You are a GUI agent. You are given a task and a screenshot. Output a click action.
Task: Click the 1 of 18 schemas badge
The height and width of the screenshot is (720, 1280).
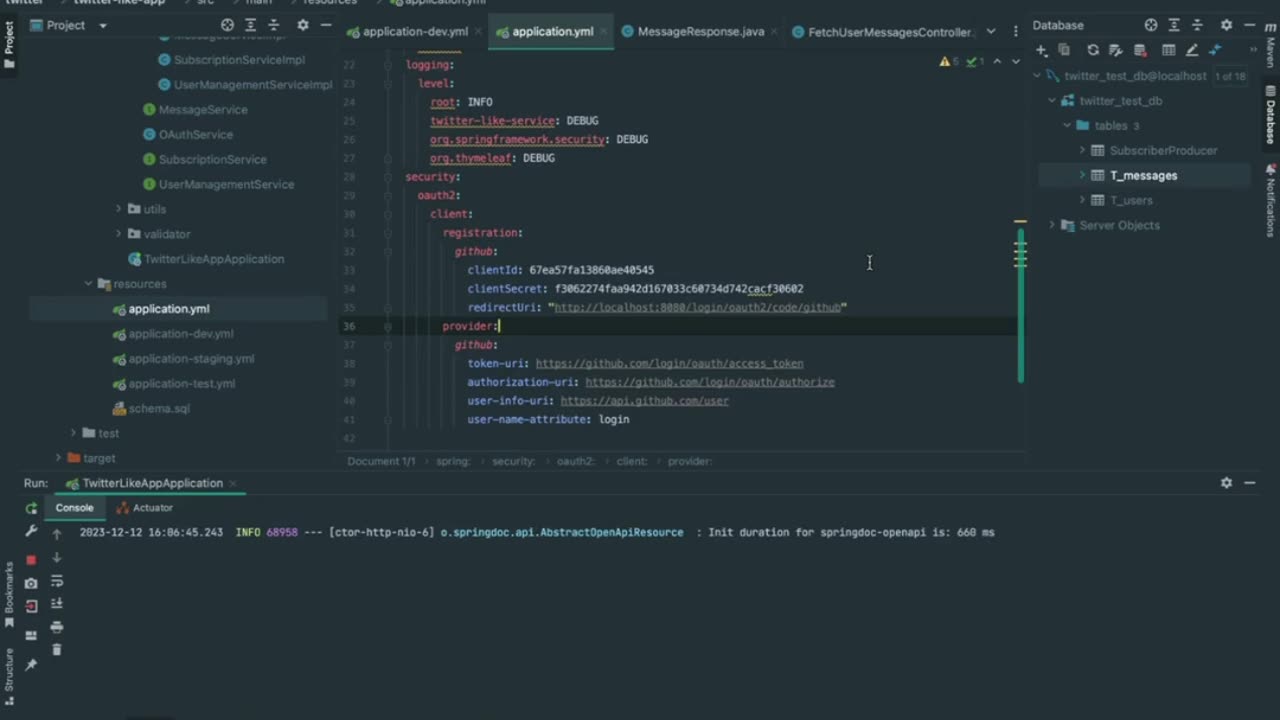click(1229, 76)
